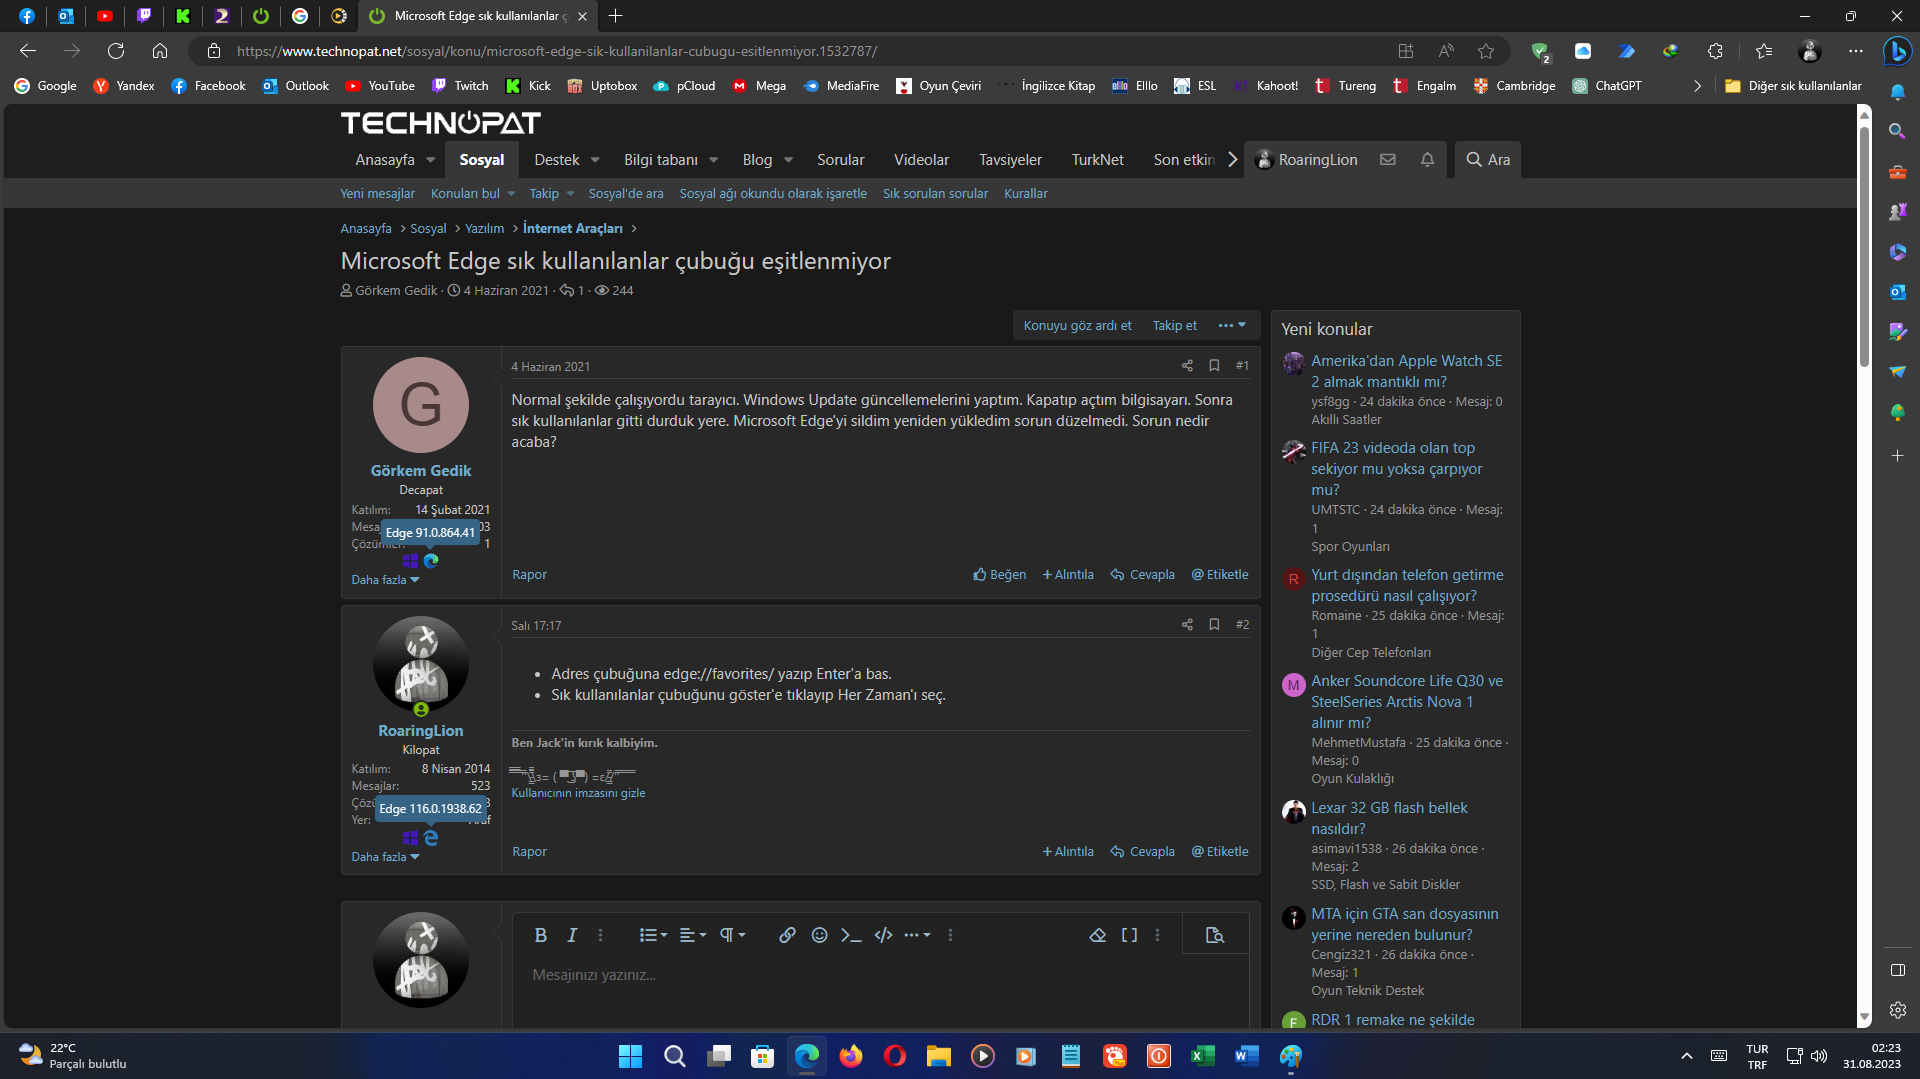Click the Italic formatting icon in editor
Screen dimensions: 1920x1079
(x=572, y=935)
